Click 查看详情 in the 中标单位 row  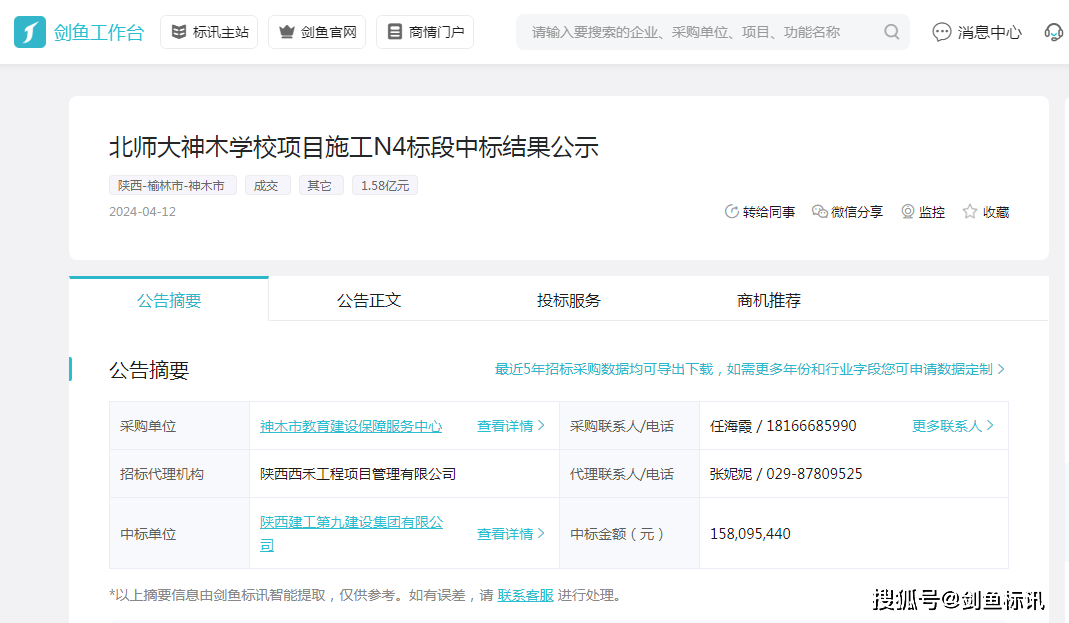click(511, 534)
